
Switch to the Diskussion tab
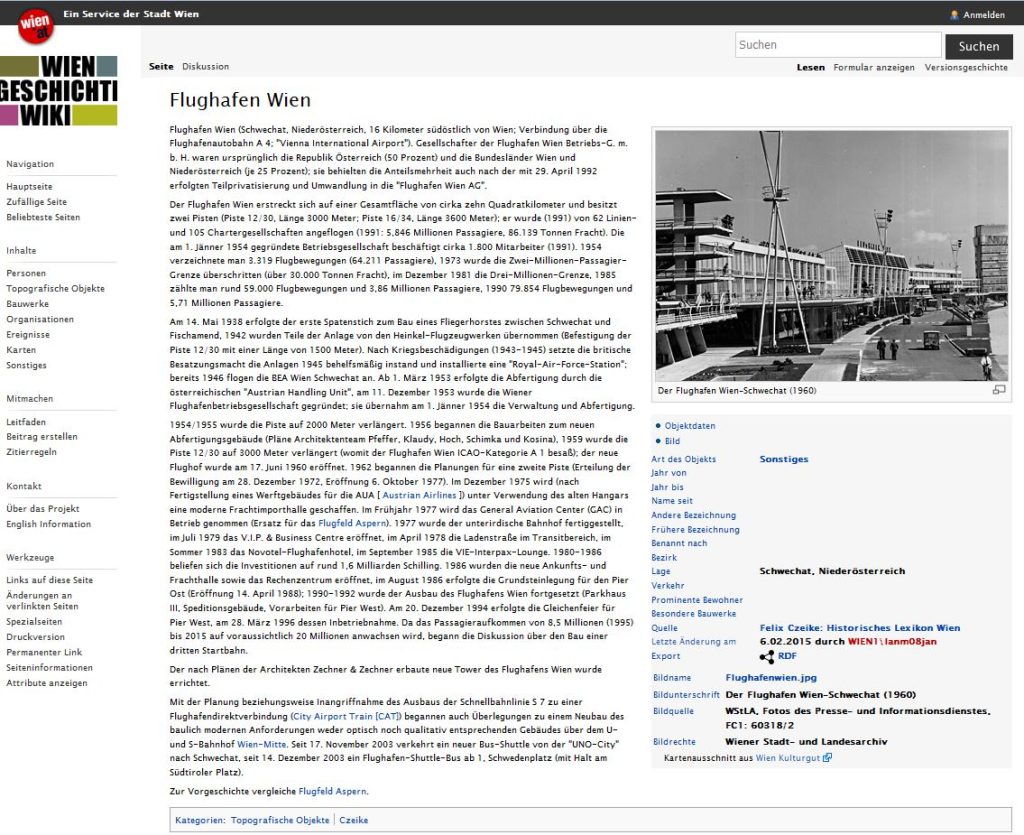tap(205, 67)
